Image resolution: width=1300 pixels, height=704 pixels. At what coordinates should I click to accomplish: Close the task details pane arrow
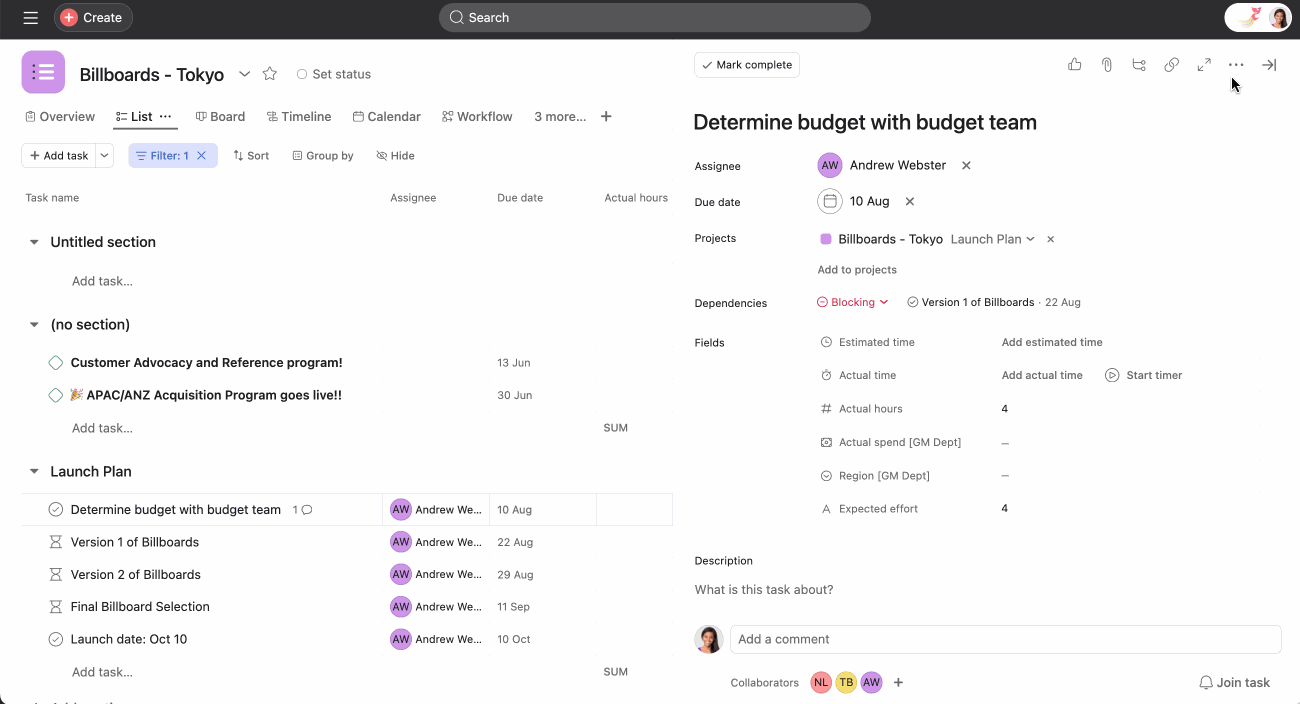tap(1268, 65)
